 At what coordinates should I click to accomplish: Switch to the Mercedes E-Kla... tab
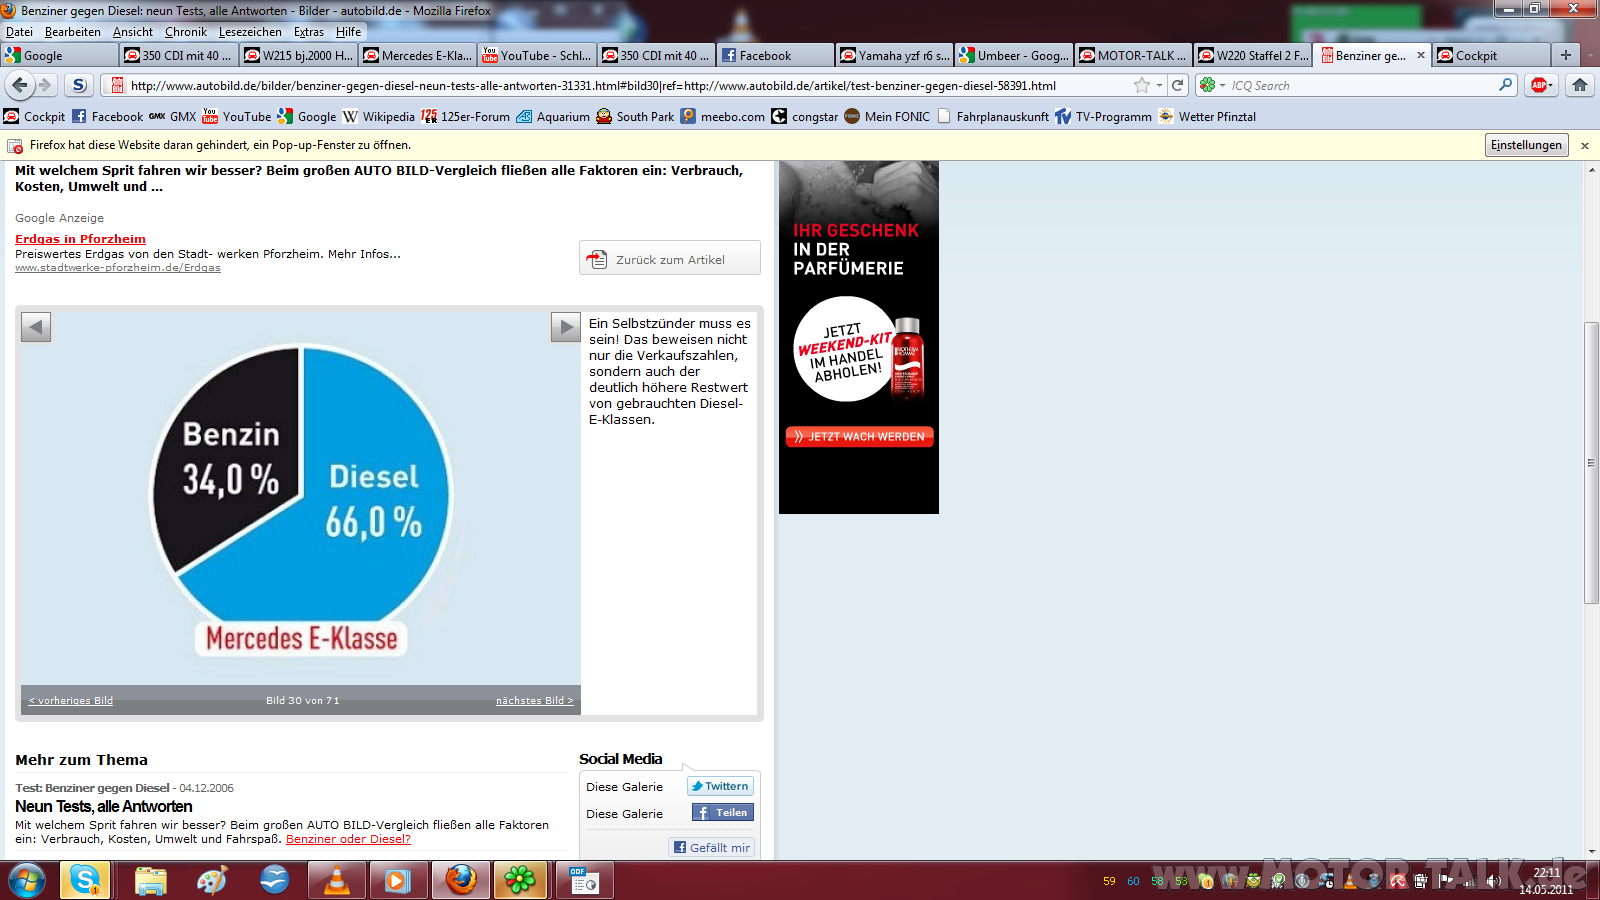point(417,55)
